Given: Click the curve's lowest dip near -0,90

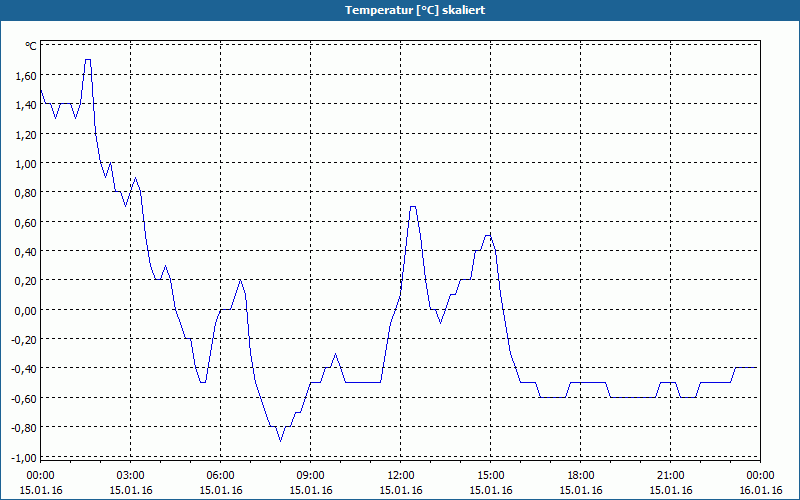Looking at the screenshot, I should 281,441.
